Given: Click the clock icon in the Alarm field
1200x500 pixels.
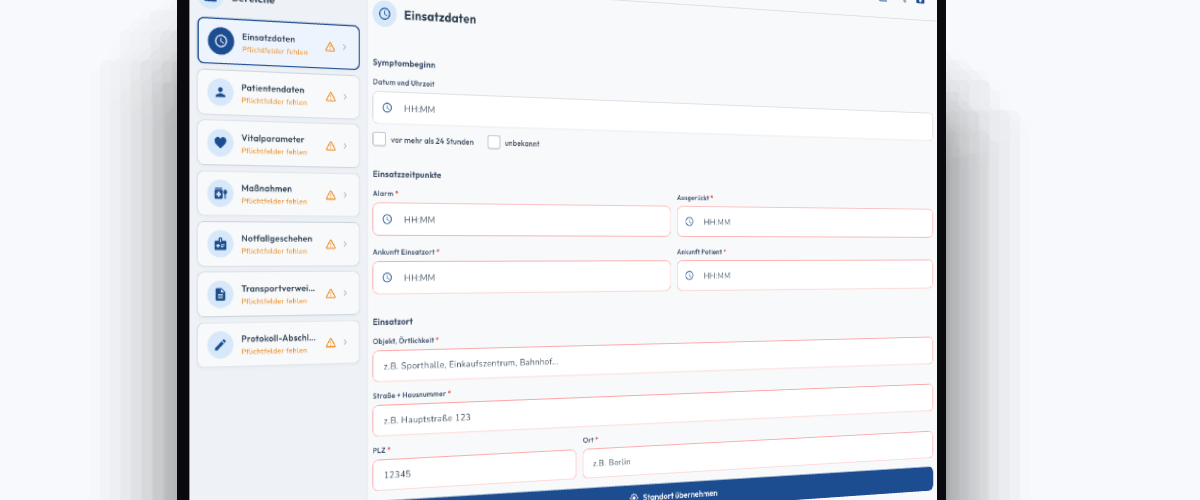Looking at the screenshot, I should [x=387, y=219].
